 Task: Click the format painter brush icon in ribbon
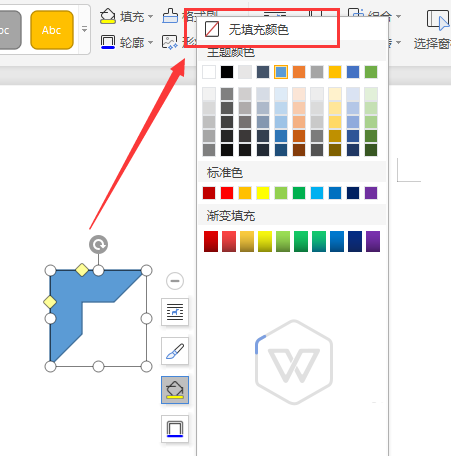click(x=170, y=16)
